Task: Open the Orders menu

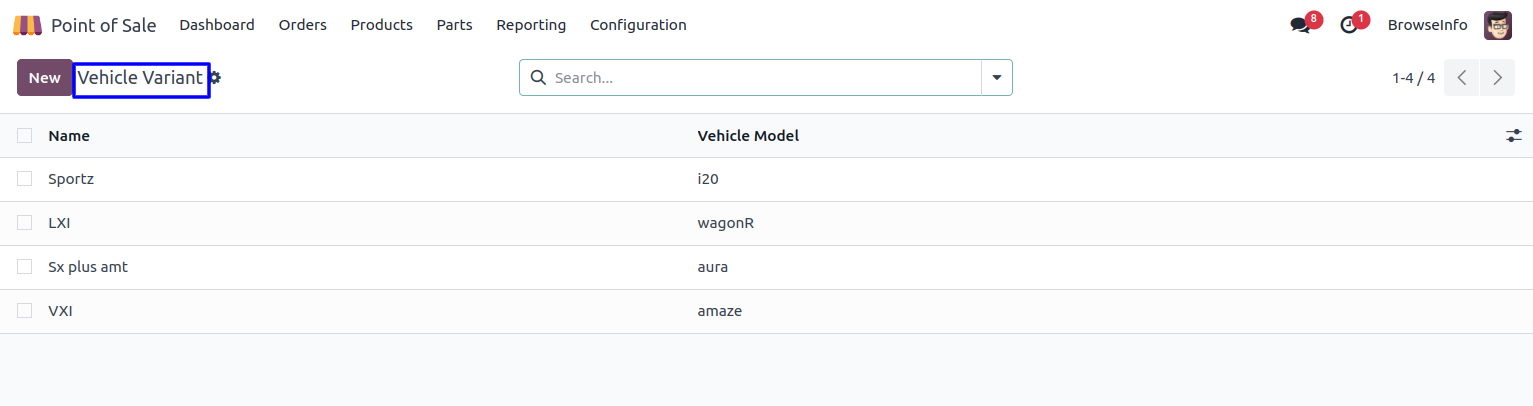Action: pyautogui.click(x=303, y=25)
